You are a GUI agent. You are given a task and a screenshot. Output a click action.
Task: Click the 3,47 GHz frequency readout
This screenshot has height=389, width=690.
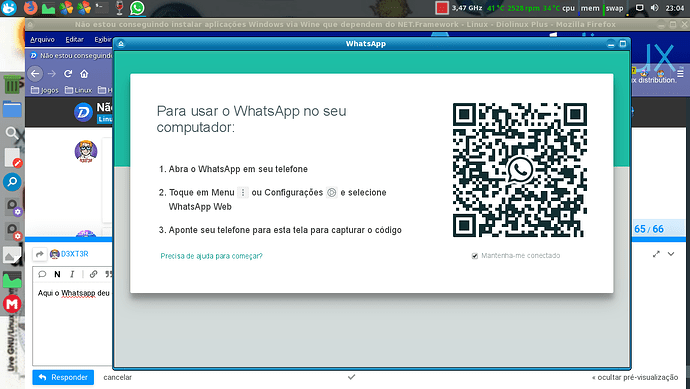(467, 8)
